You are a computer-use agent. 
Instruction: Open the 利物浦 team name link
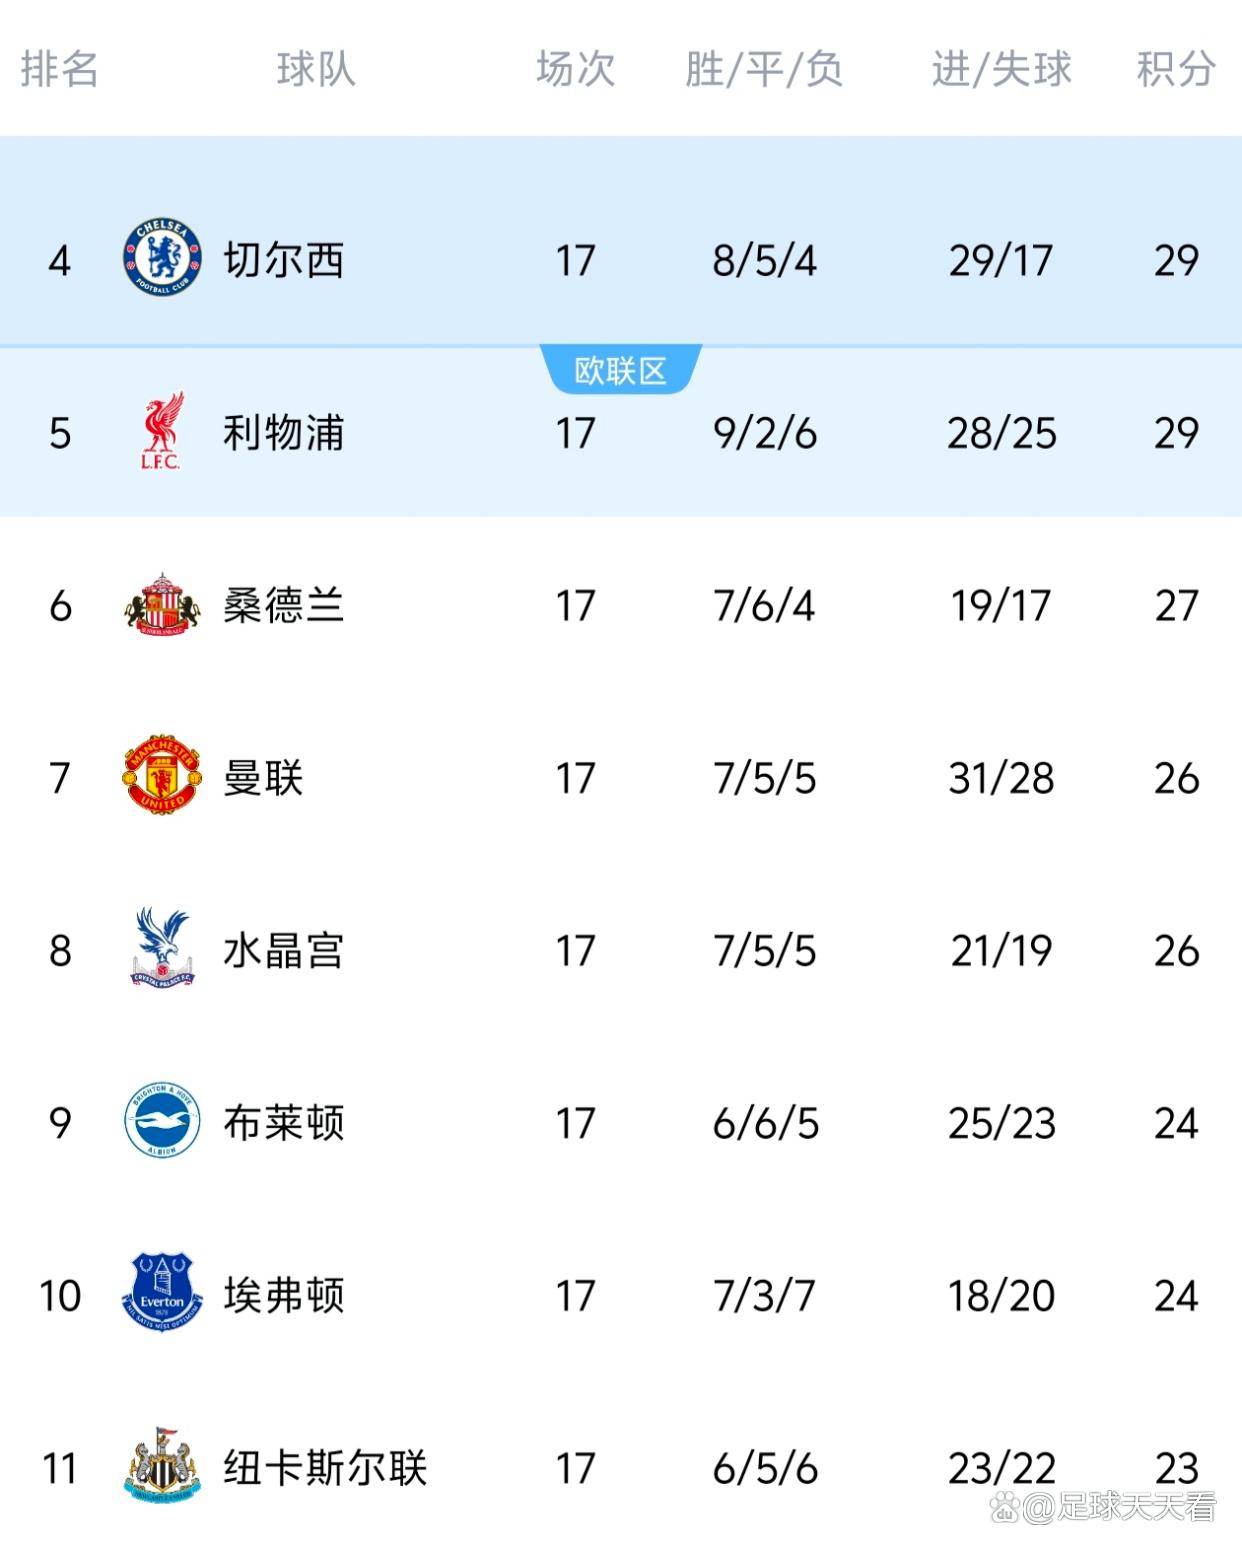[283, 432]
